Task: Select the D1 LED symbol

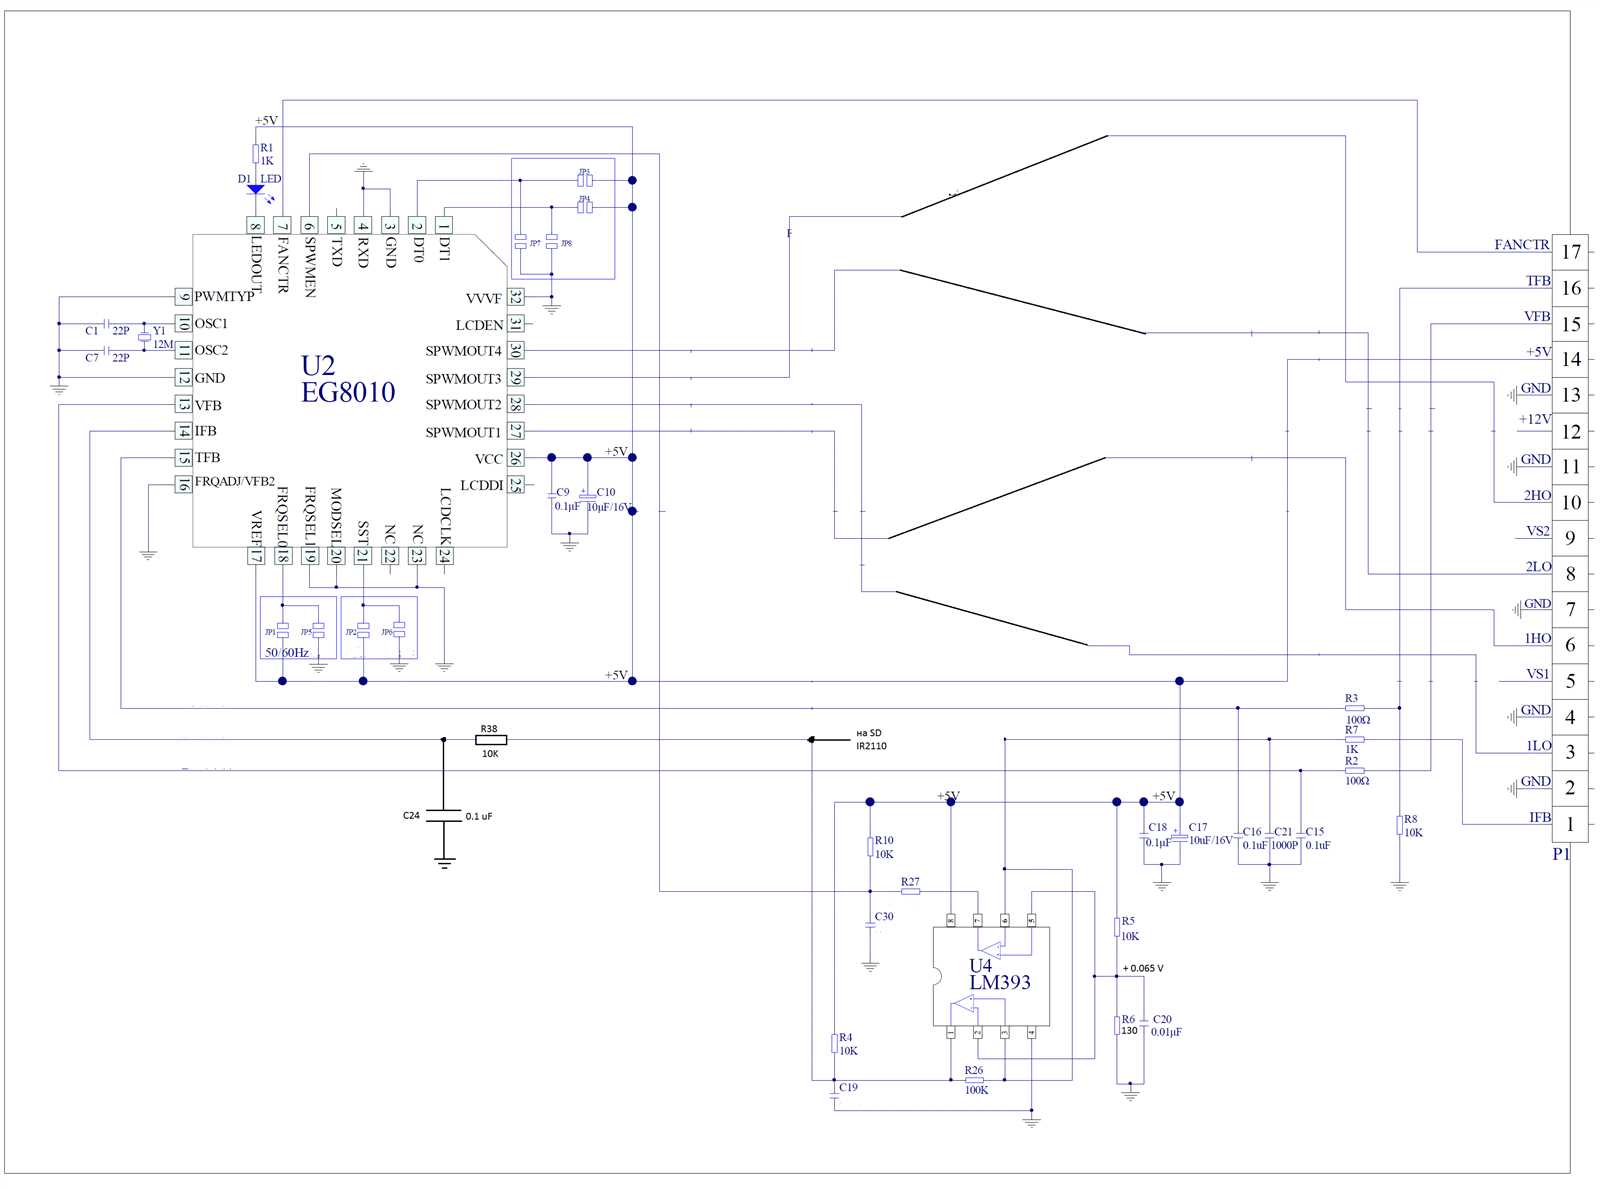Action: [258, 190]
